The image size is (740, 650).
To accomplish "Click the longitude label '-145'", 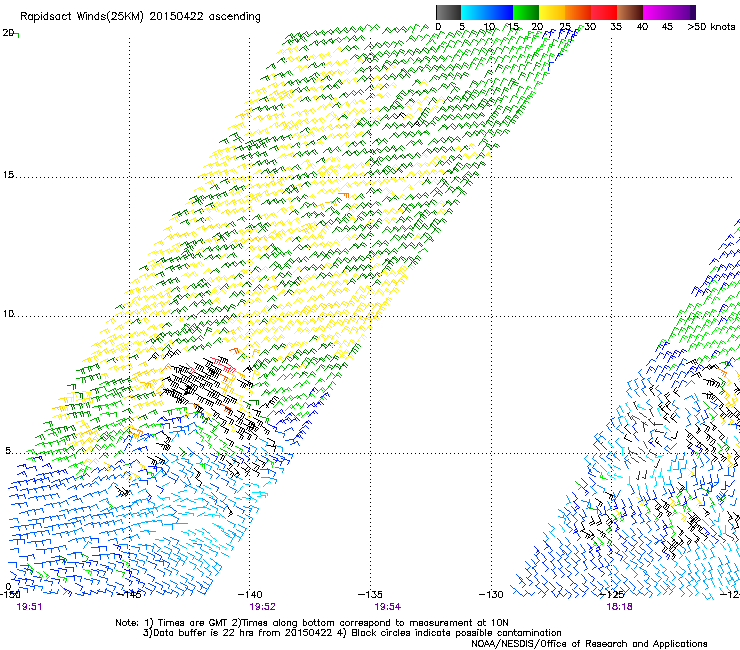I will point(129,595).
